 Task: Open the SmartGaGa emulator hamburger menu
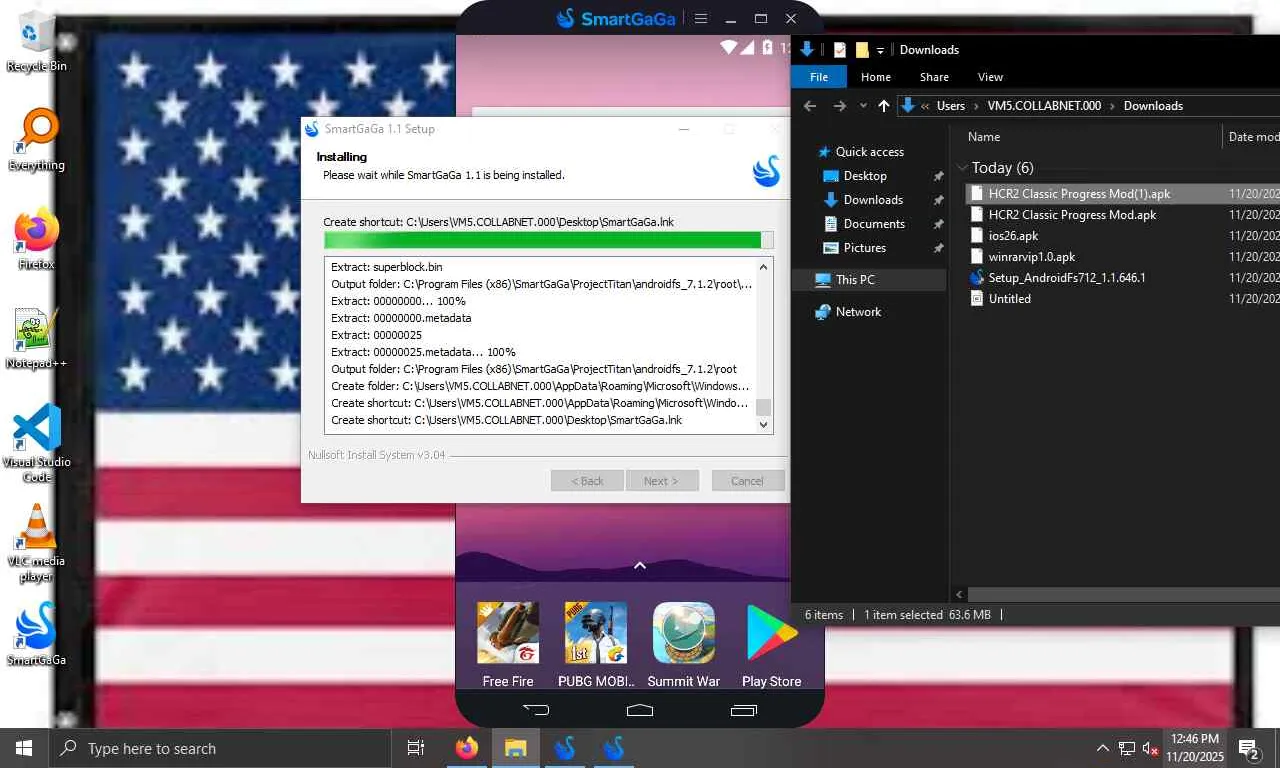point(701,19)
